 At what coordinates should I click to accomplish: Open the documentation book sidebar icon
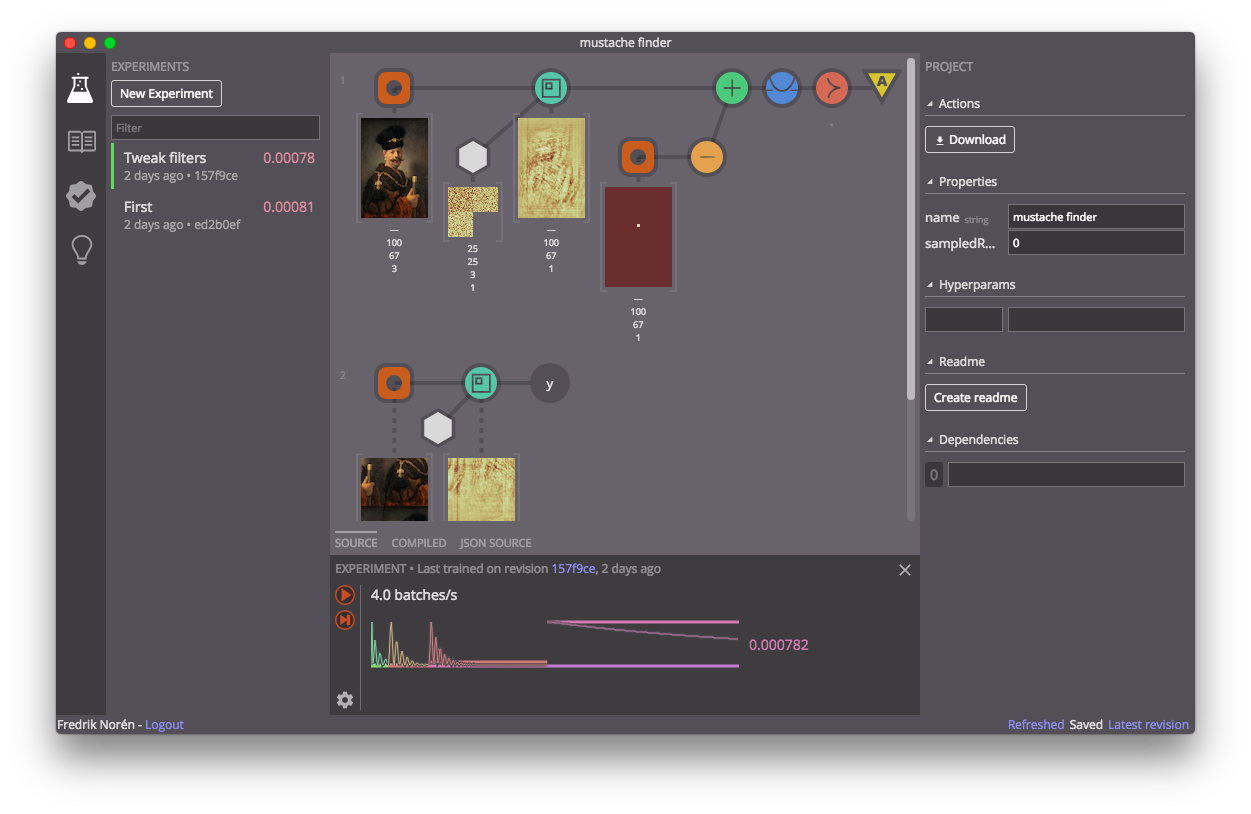[x=81, y=141]
